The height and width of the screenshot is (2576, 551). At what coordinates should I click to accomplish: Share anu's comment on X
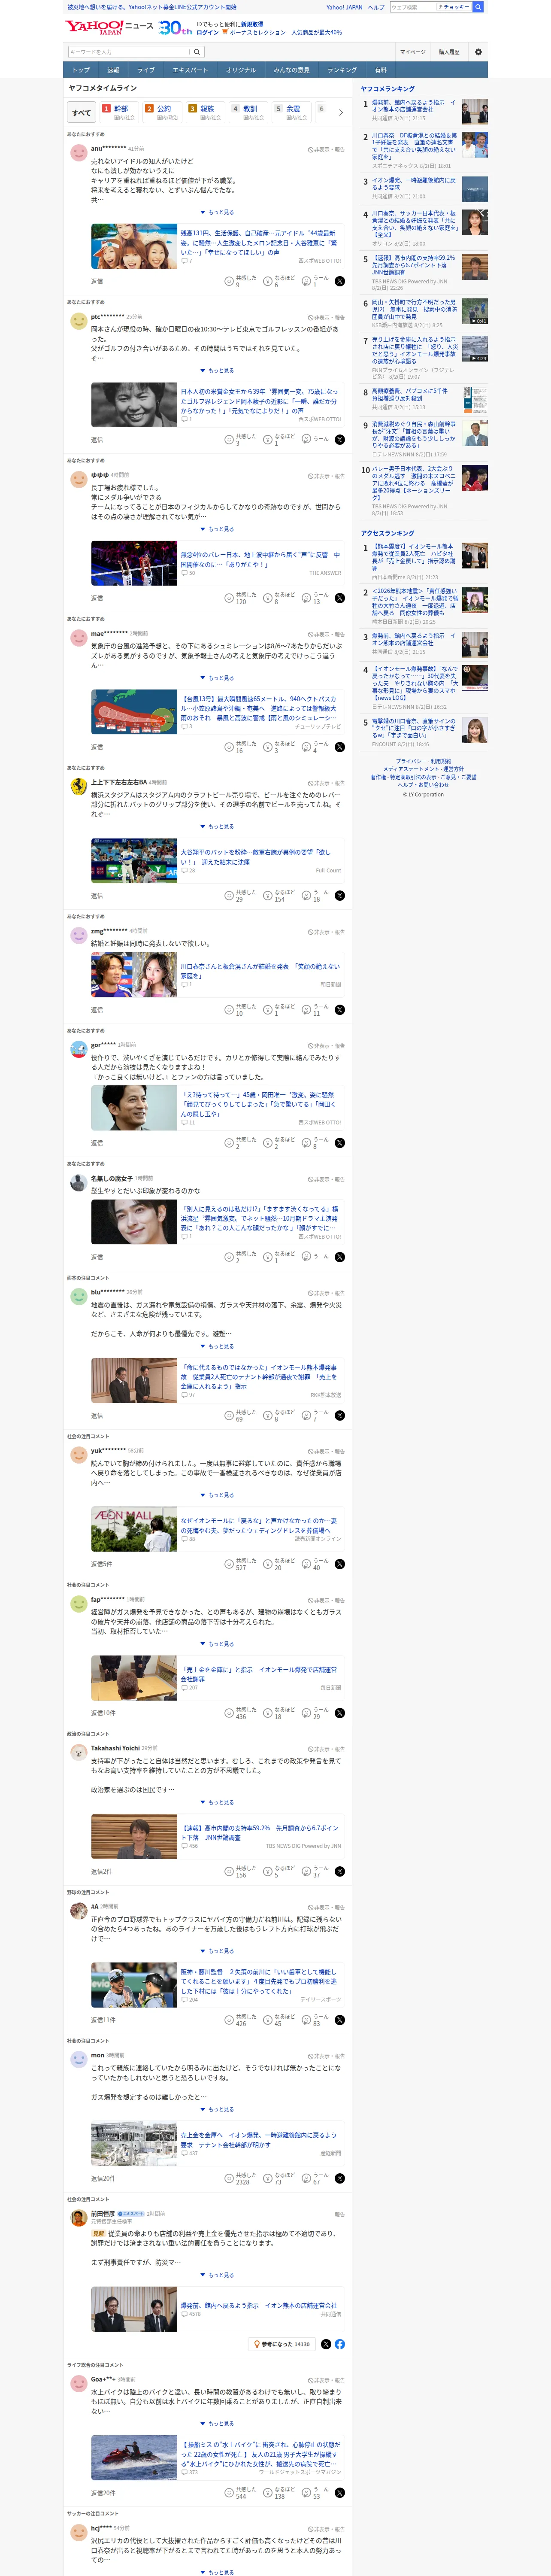tap(340, 281)
